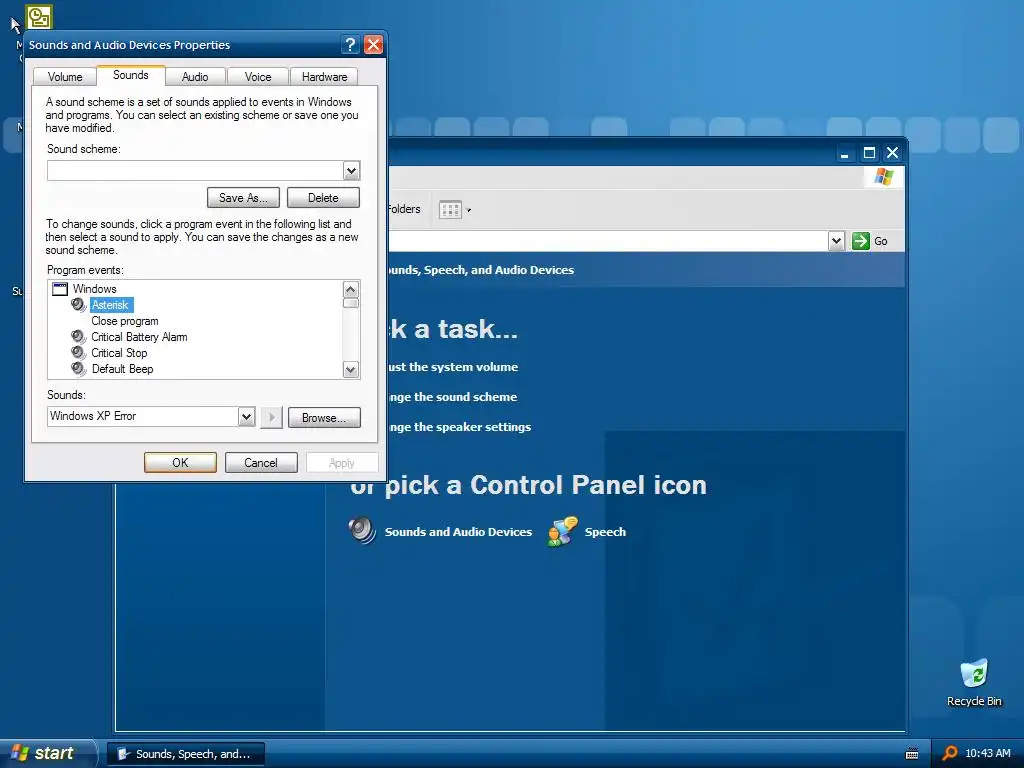The image size is (1024, 768).
Task: Select Critical Battery Alarm event
Action: point(139,337)
